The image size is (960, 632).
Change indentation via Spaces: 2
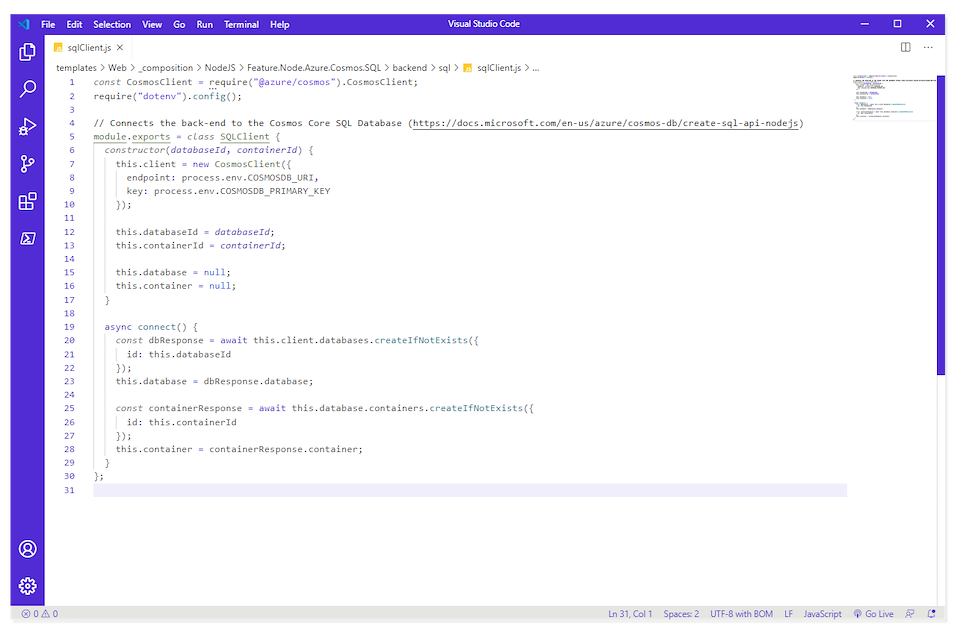point(681,614)
